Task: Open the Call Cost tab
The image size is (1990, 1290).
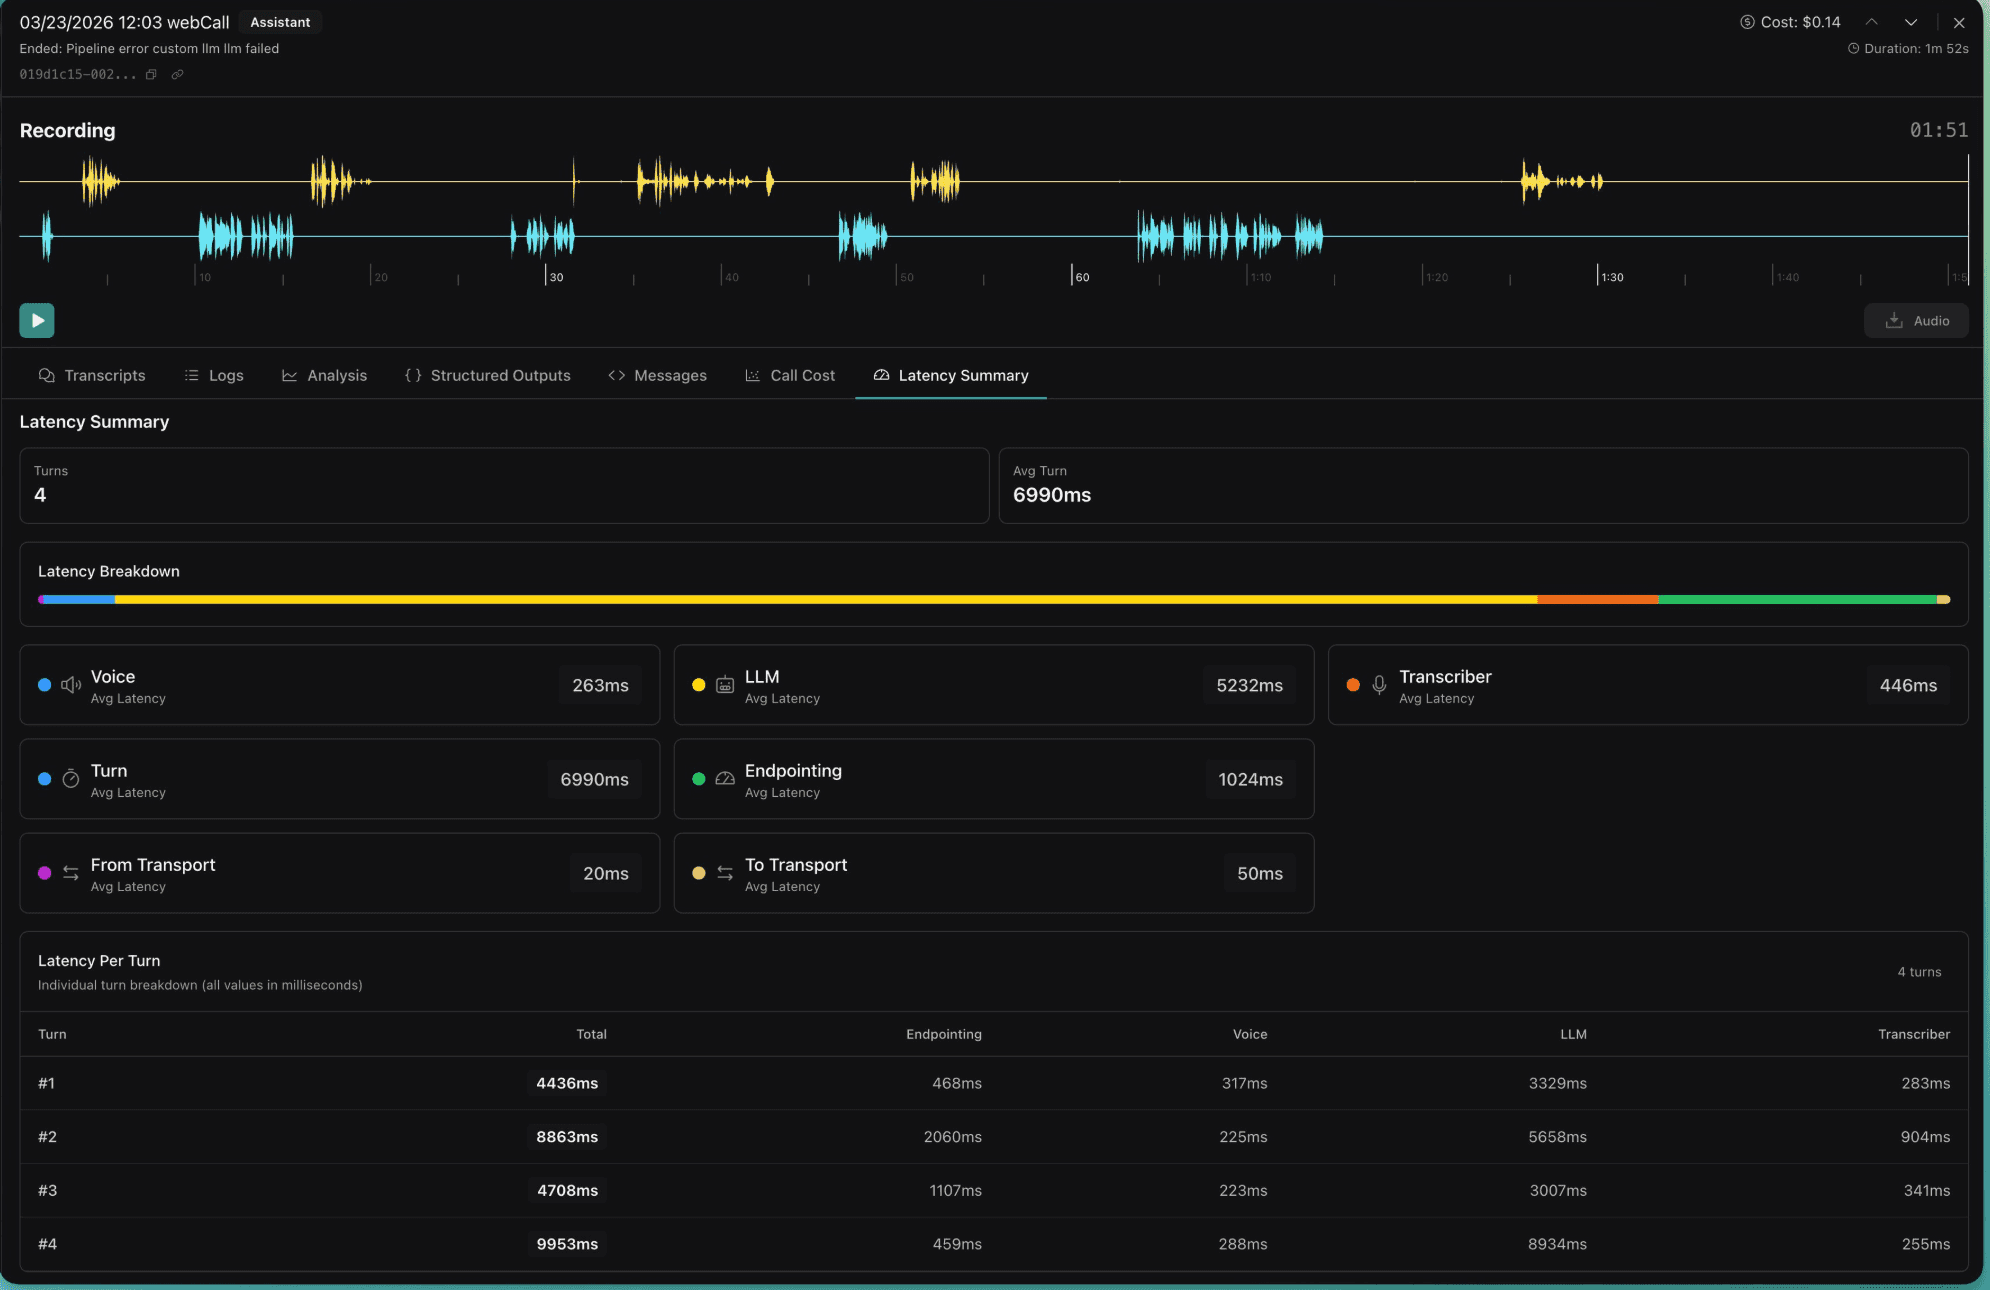Action: point(790,376)
